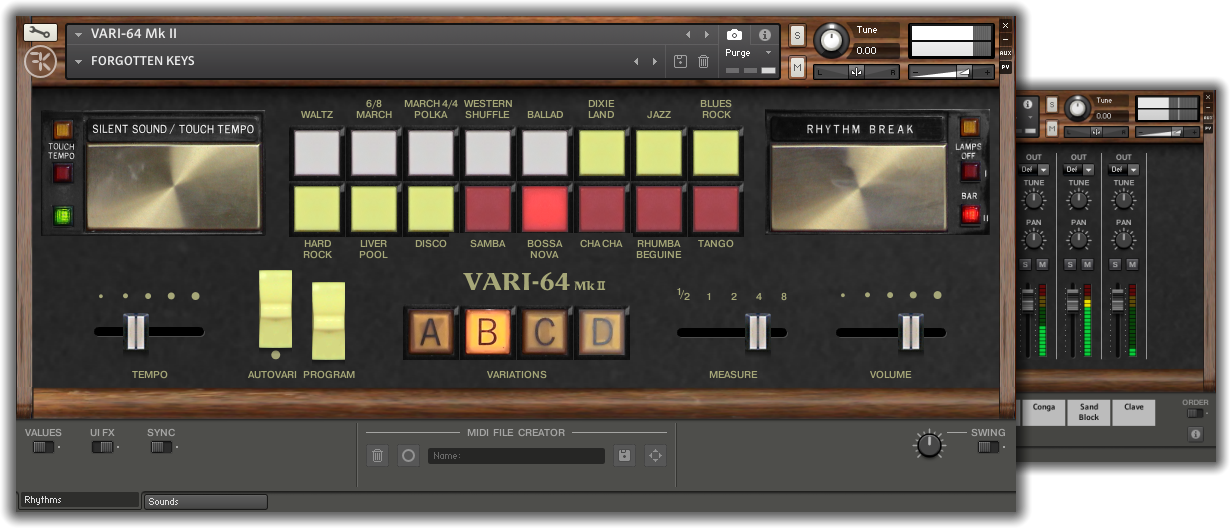Select the Samba rhythm pad
Viewport: 1232px width, 528px height.
(x=488, y=208)
